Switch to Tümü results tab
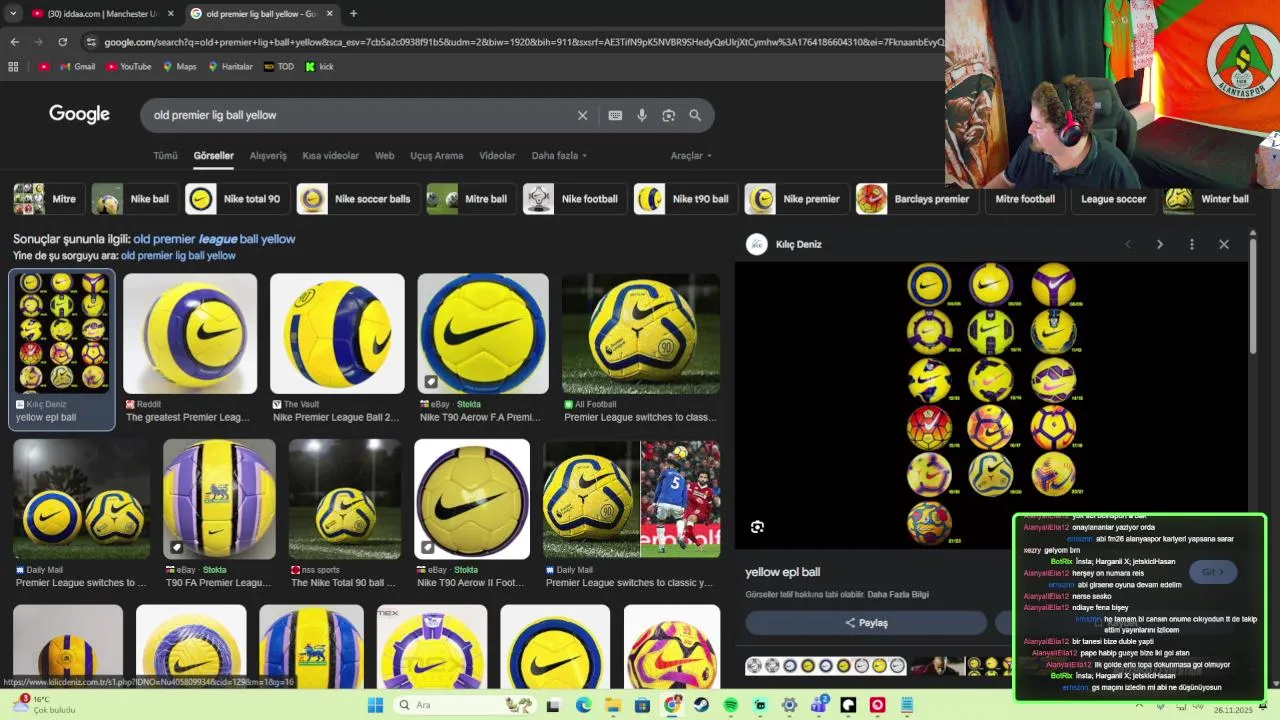Viewport: 1280px width, 720px height. click(165, 156)
